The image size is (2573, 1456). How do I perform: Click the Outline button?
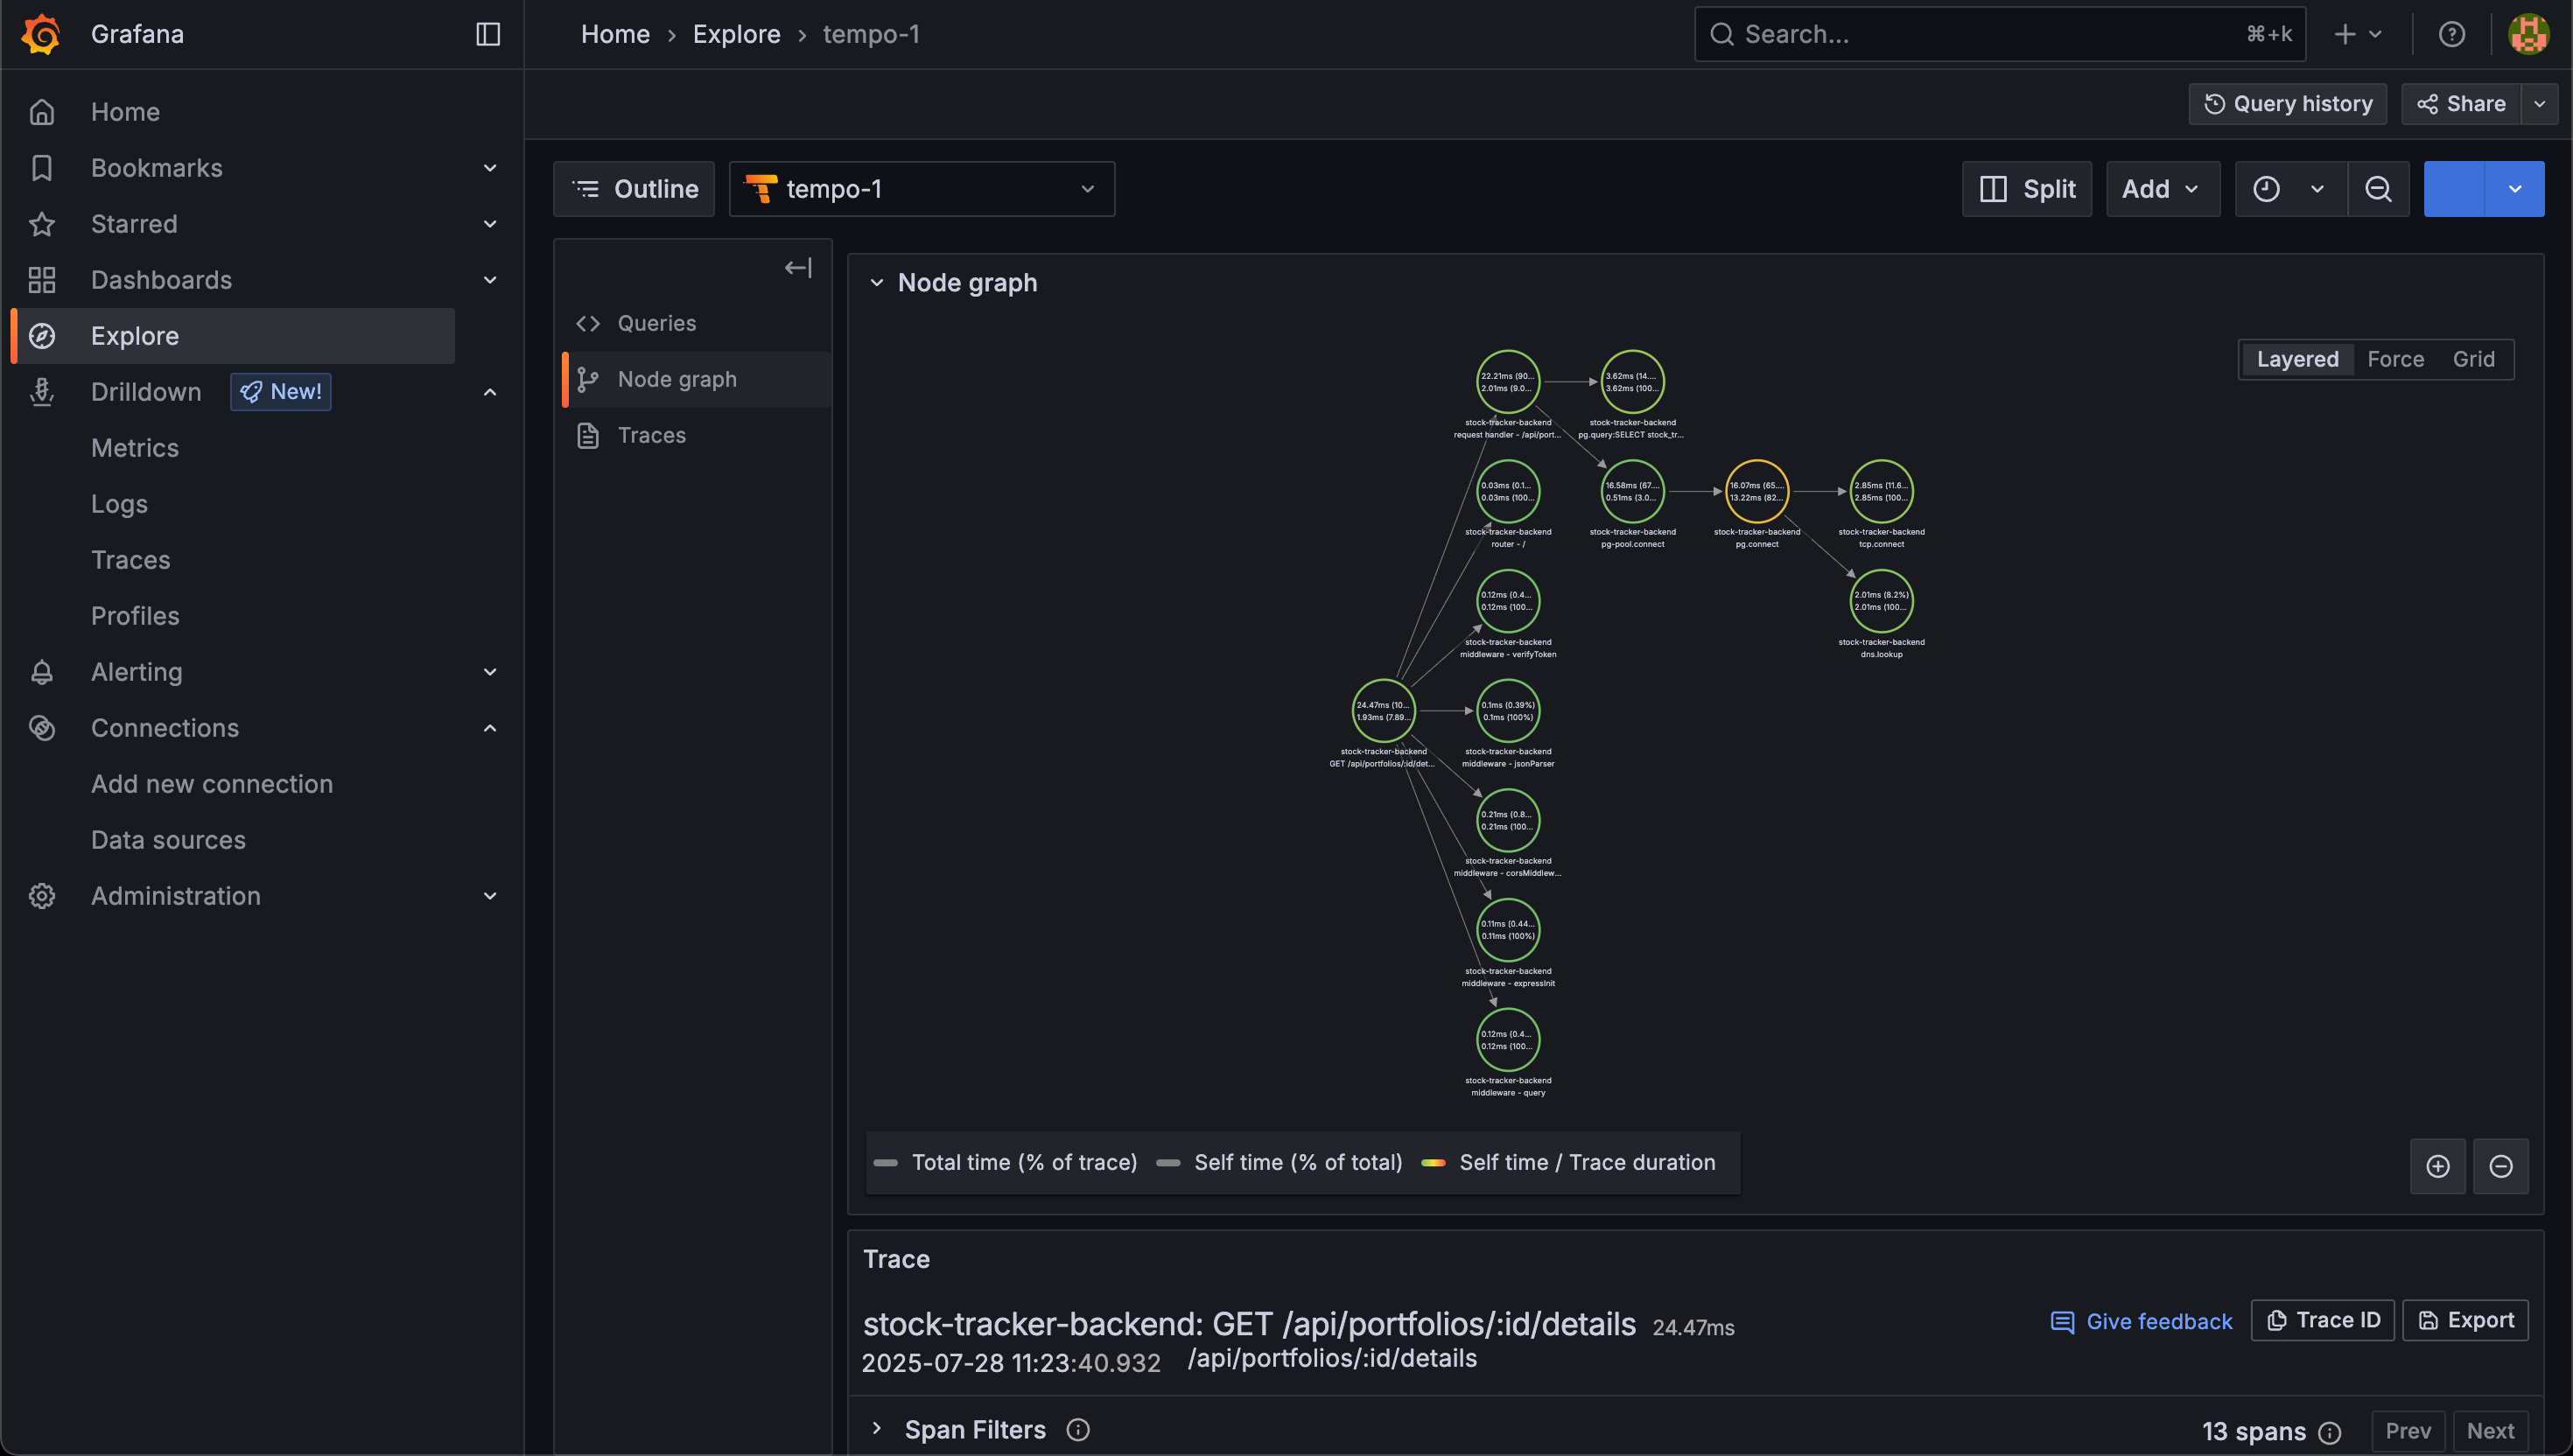(x=634, y=189)
